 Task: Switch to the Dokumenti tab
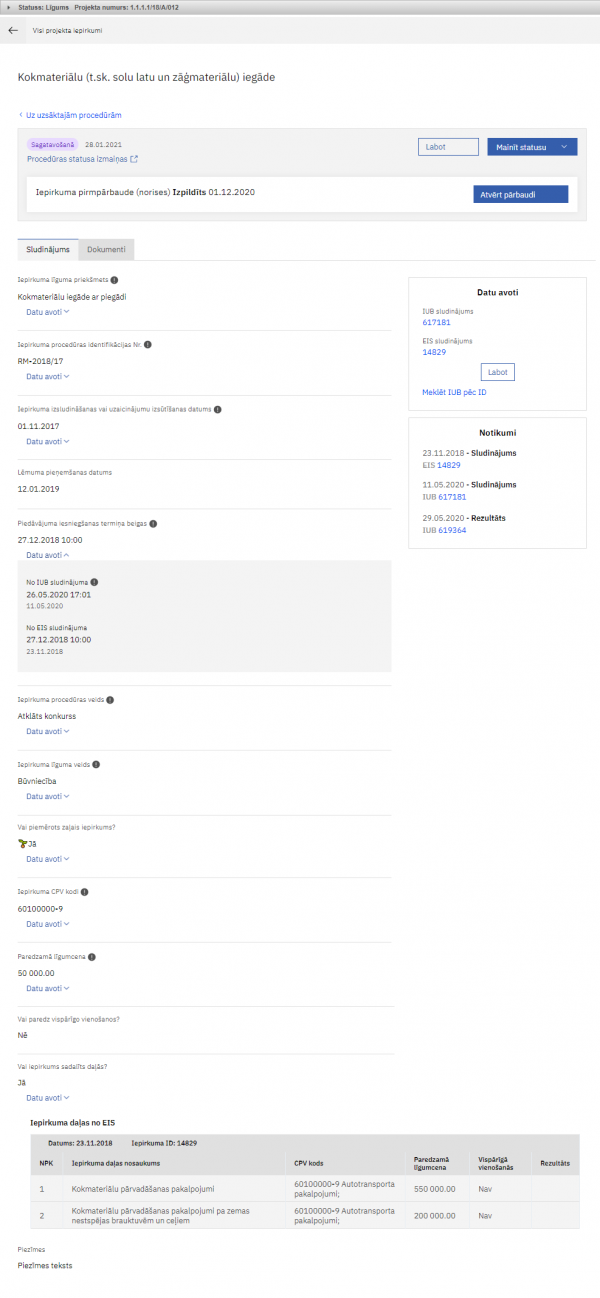[x=106, y=250]
